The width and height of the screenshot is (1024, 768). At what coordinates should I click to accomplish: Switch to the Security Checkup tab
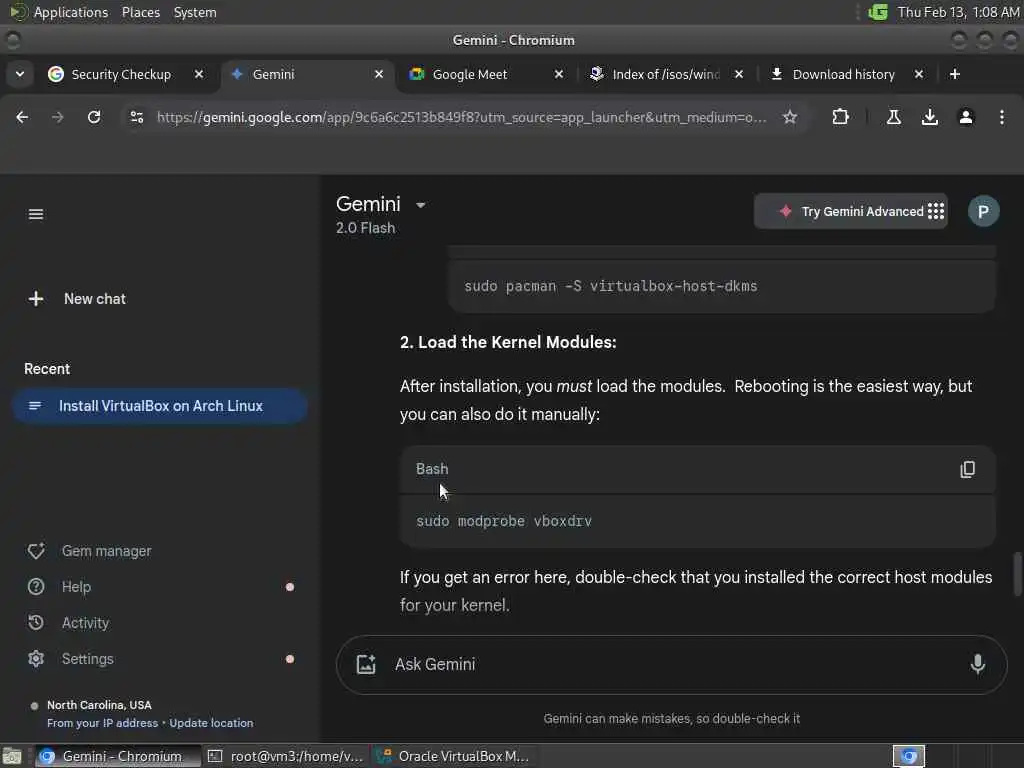(x=121, y=74)
